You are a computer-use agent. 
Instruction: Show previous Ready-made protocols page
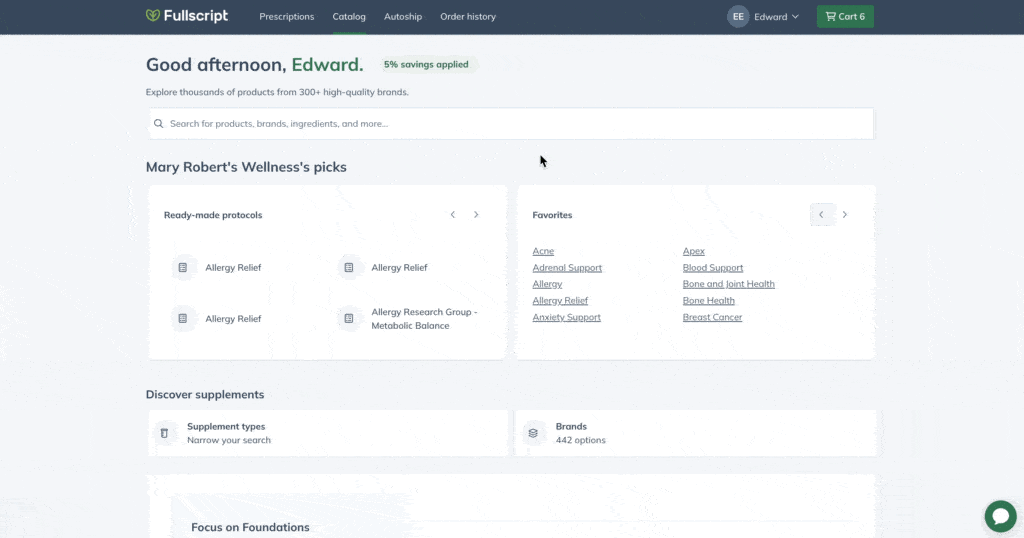click(x=453, y=215)
